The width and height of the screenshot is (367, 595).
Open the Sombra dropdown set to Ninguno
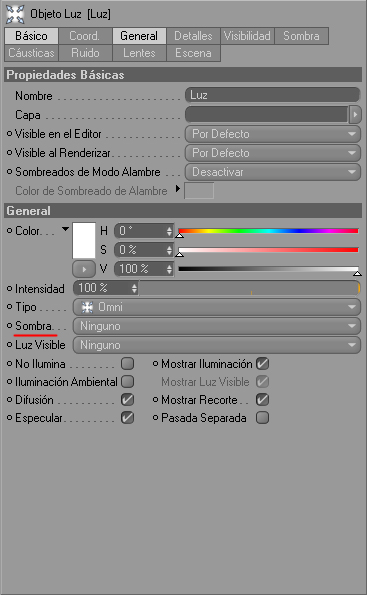coord(217,326)
